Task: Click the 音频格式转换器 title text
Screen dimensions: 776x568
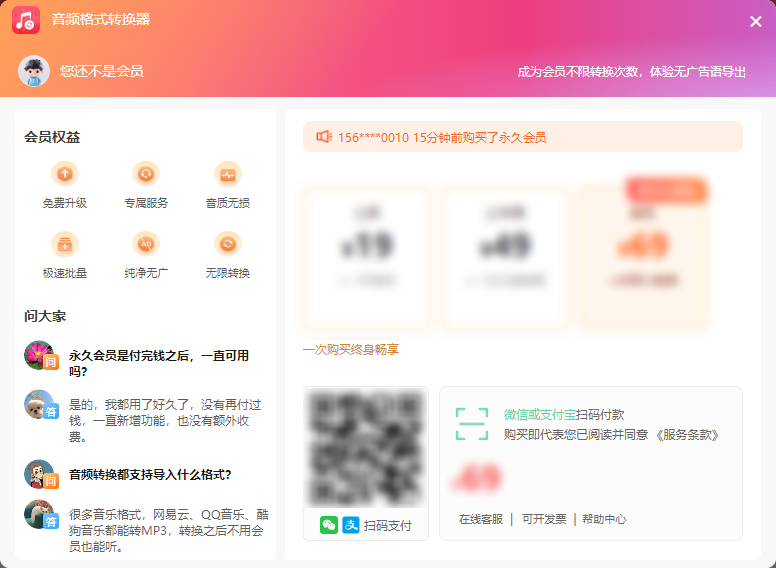Action: (x=101, y=19)
